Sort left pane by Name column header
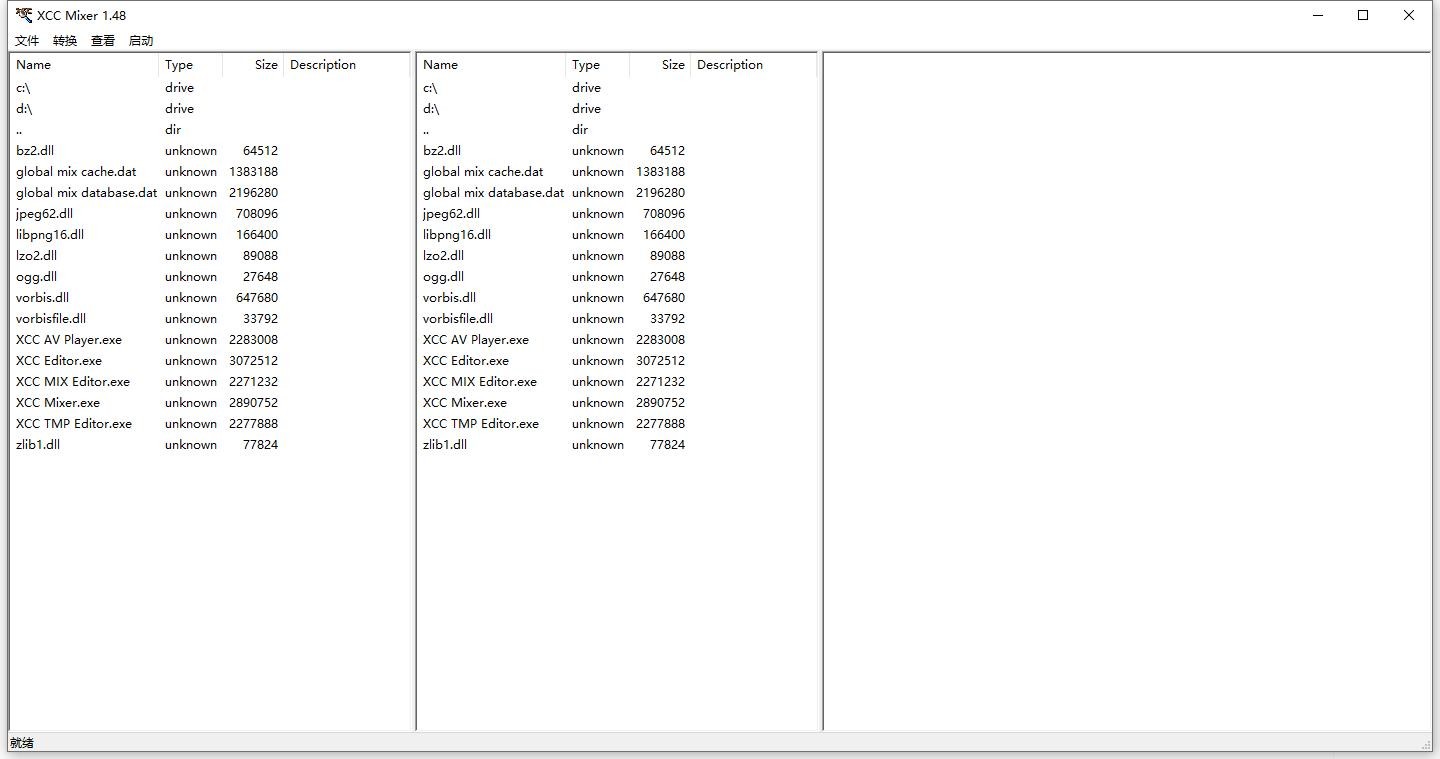The image size is (1440, 759). click(x=84, y=65)
